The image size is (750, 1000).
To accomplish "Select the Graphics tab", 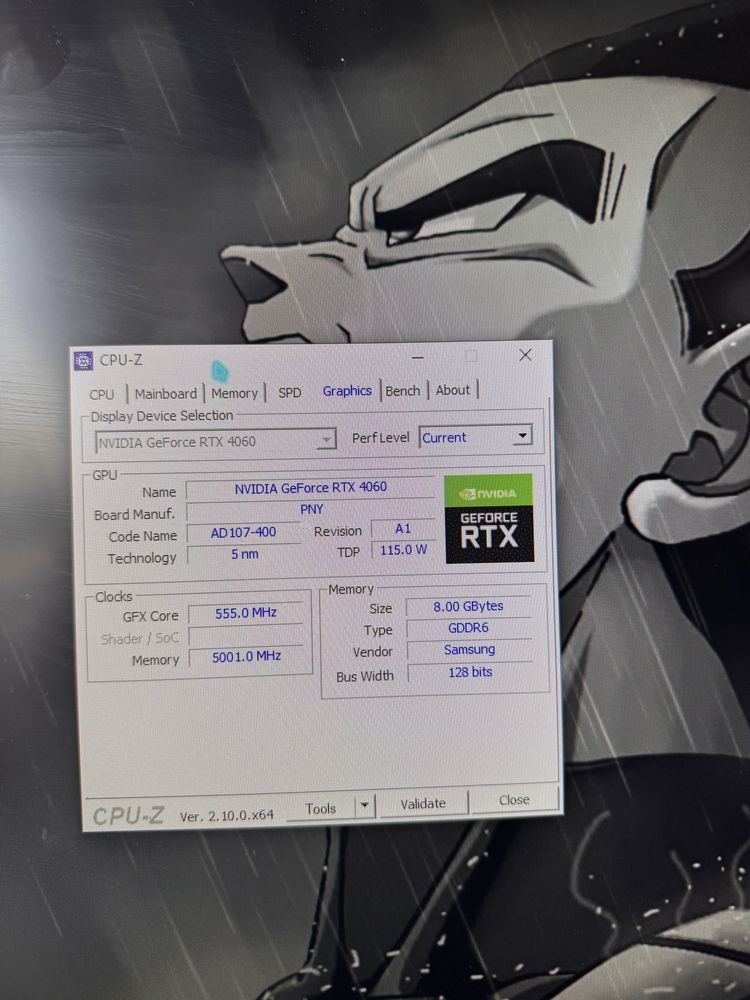I will pos(347,391).
